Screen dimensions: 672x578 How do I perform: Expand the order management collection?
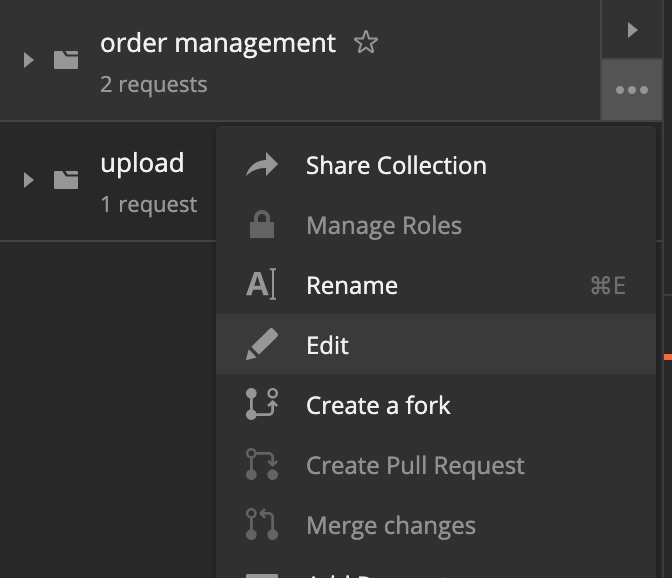pos(29,60)
